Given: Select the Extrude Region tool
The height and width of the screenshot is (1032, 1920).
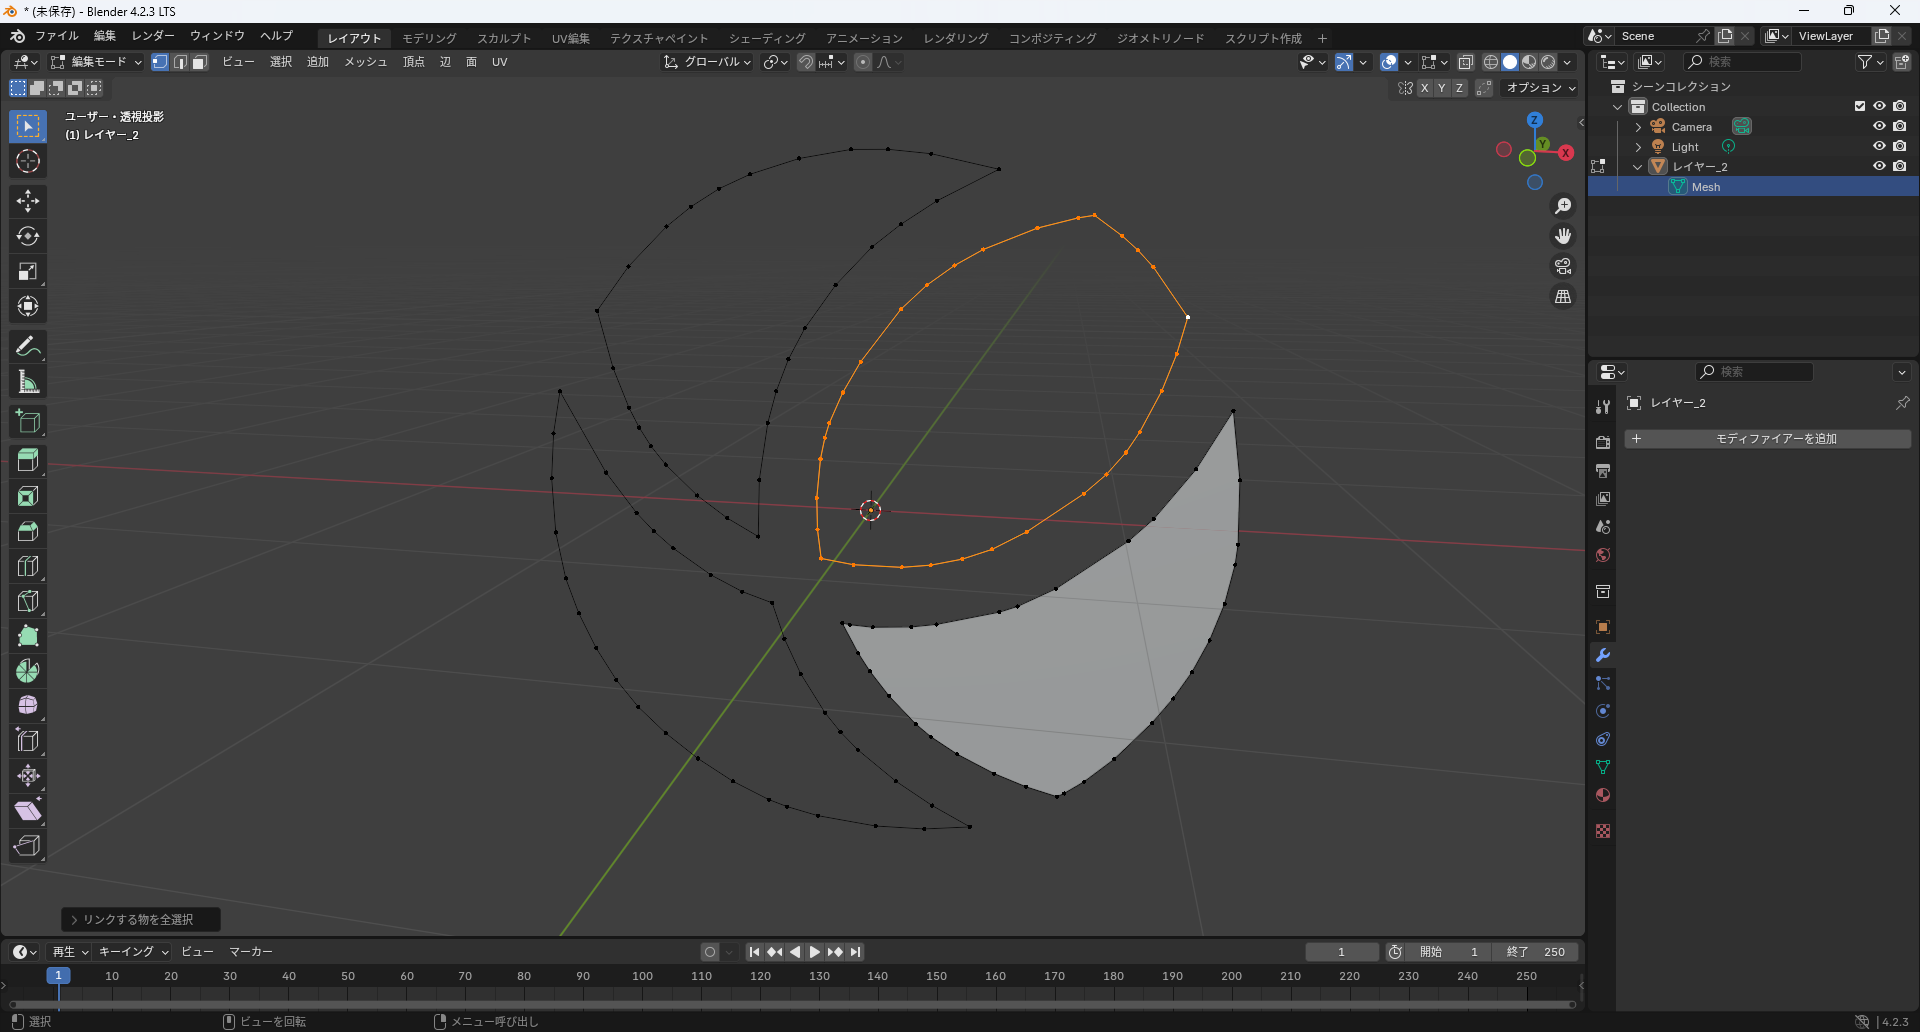Looking at the screenshot, I should click(28, 460).
